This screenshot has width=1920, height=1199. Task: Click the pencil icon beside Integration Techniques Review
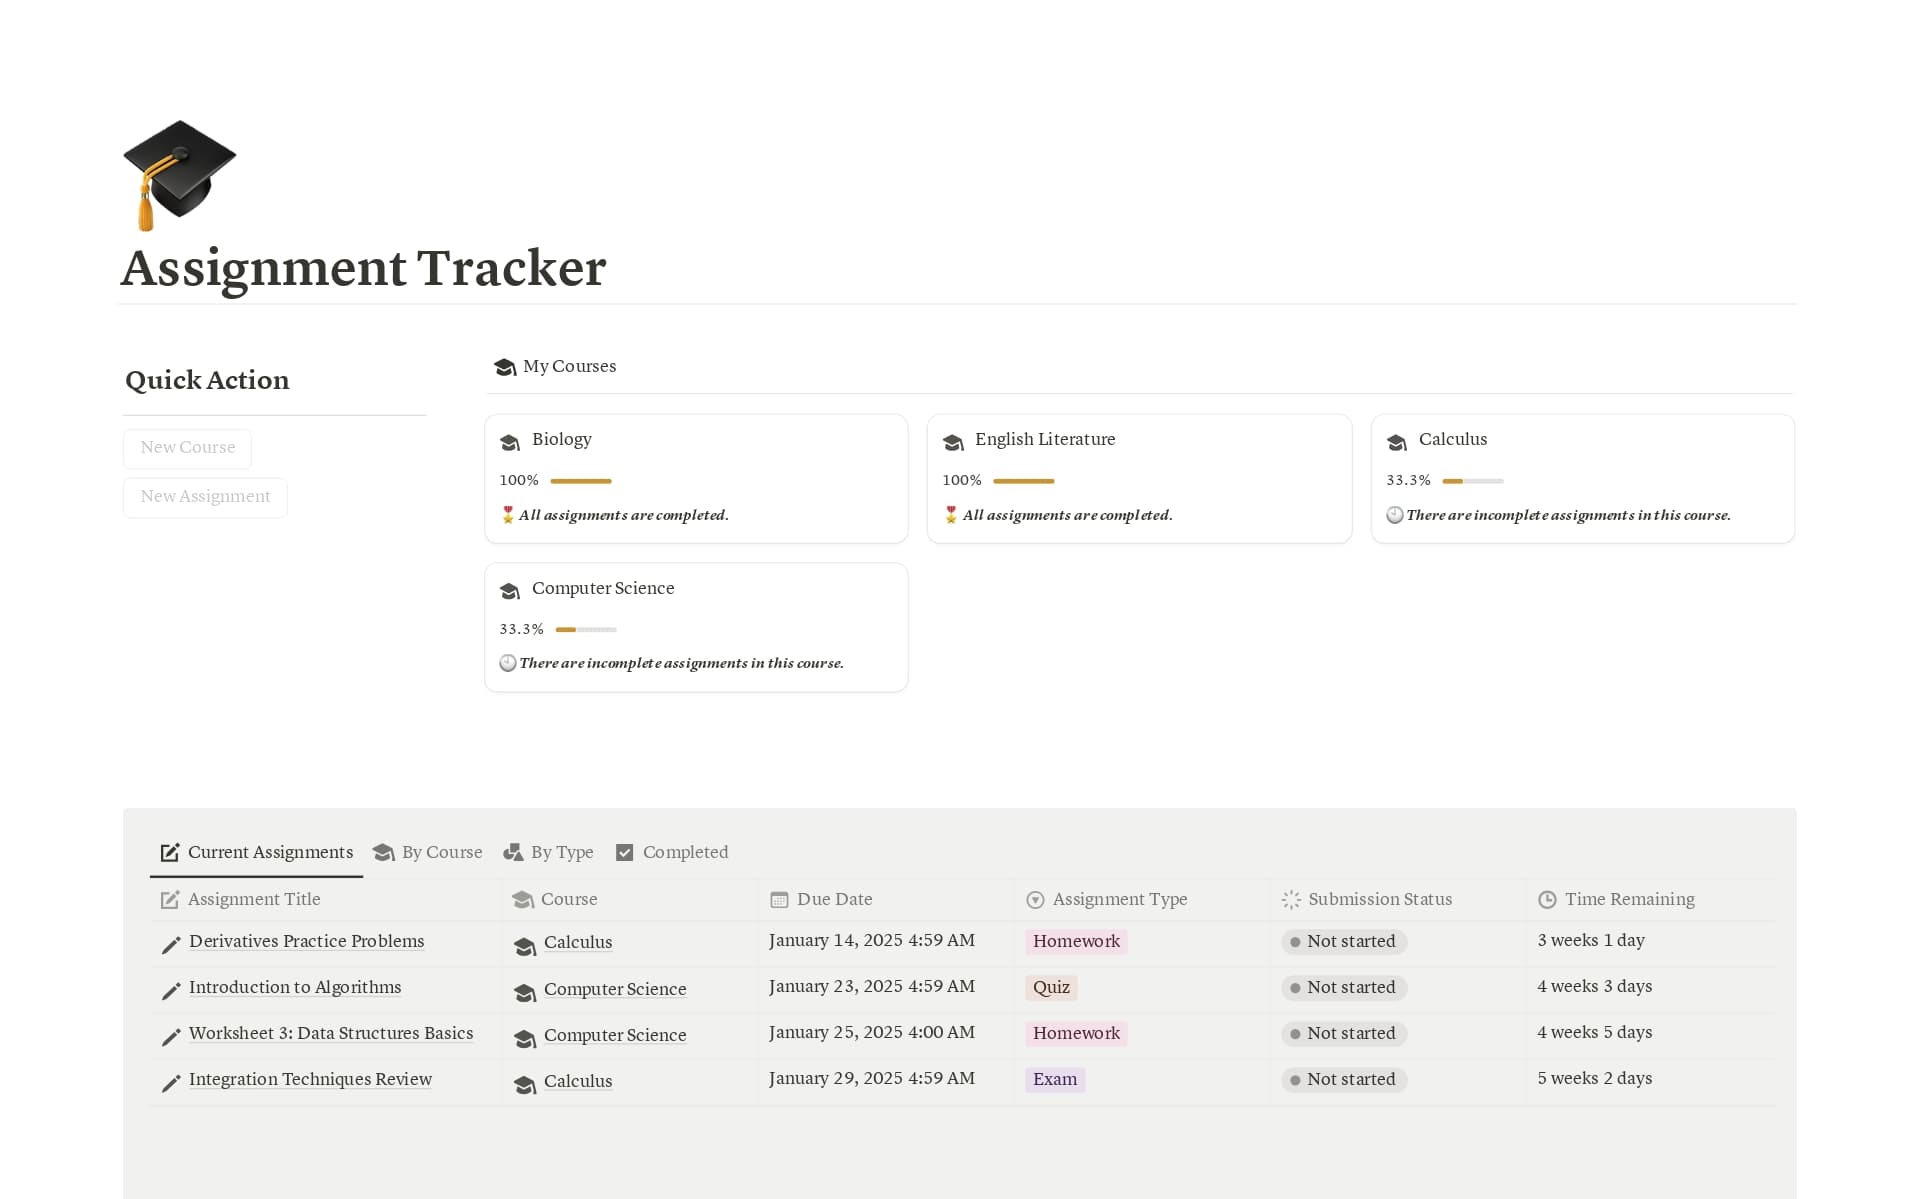click(x=170, y=1083)
